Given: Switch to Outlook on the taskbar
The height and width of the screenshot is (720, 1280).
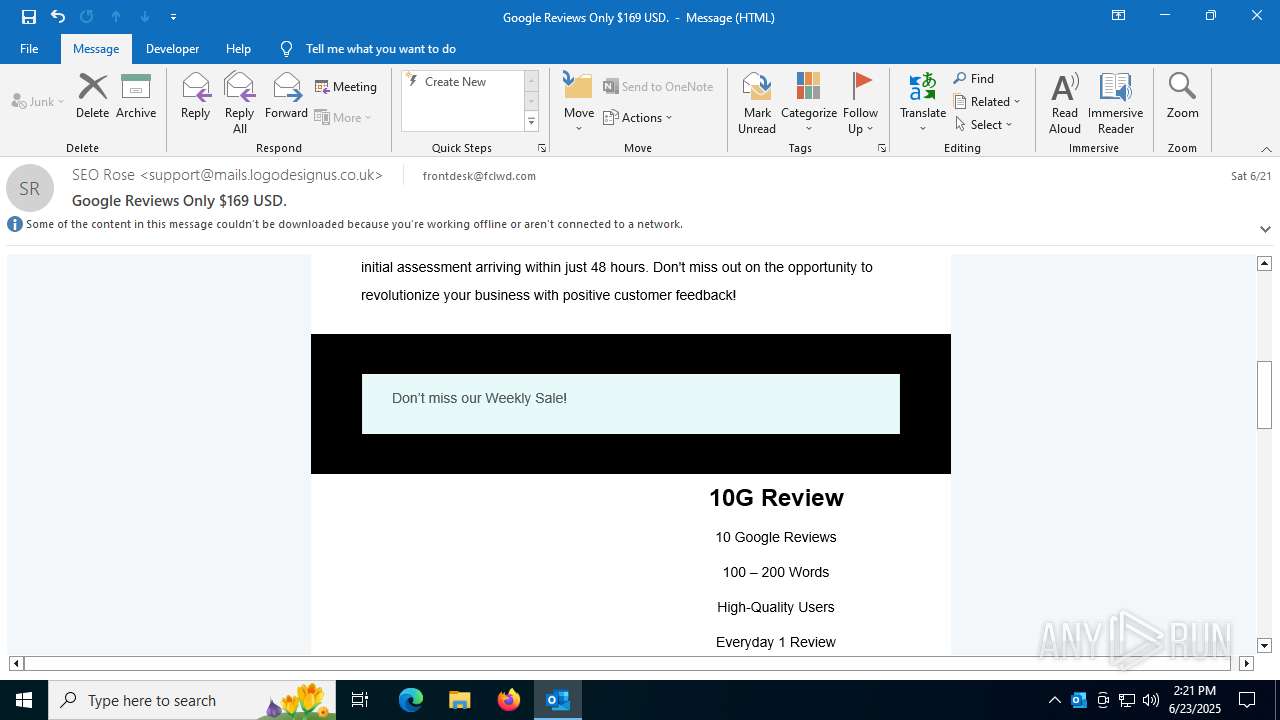Looking at the screenshot, I should (x=558, y=700).
